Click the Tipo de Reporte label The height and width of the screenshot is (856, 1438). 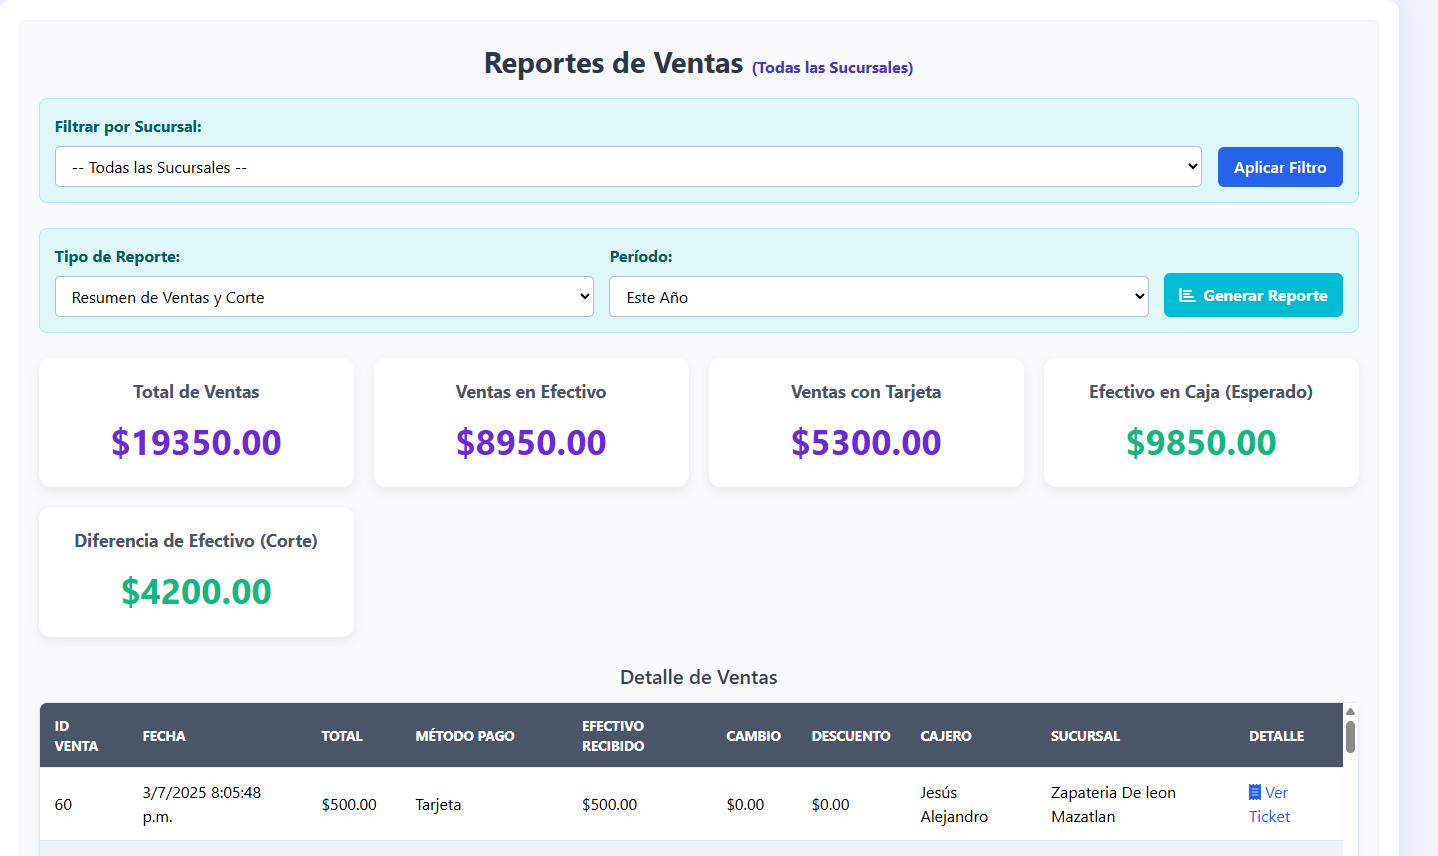[117, 257]
